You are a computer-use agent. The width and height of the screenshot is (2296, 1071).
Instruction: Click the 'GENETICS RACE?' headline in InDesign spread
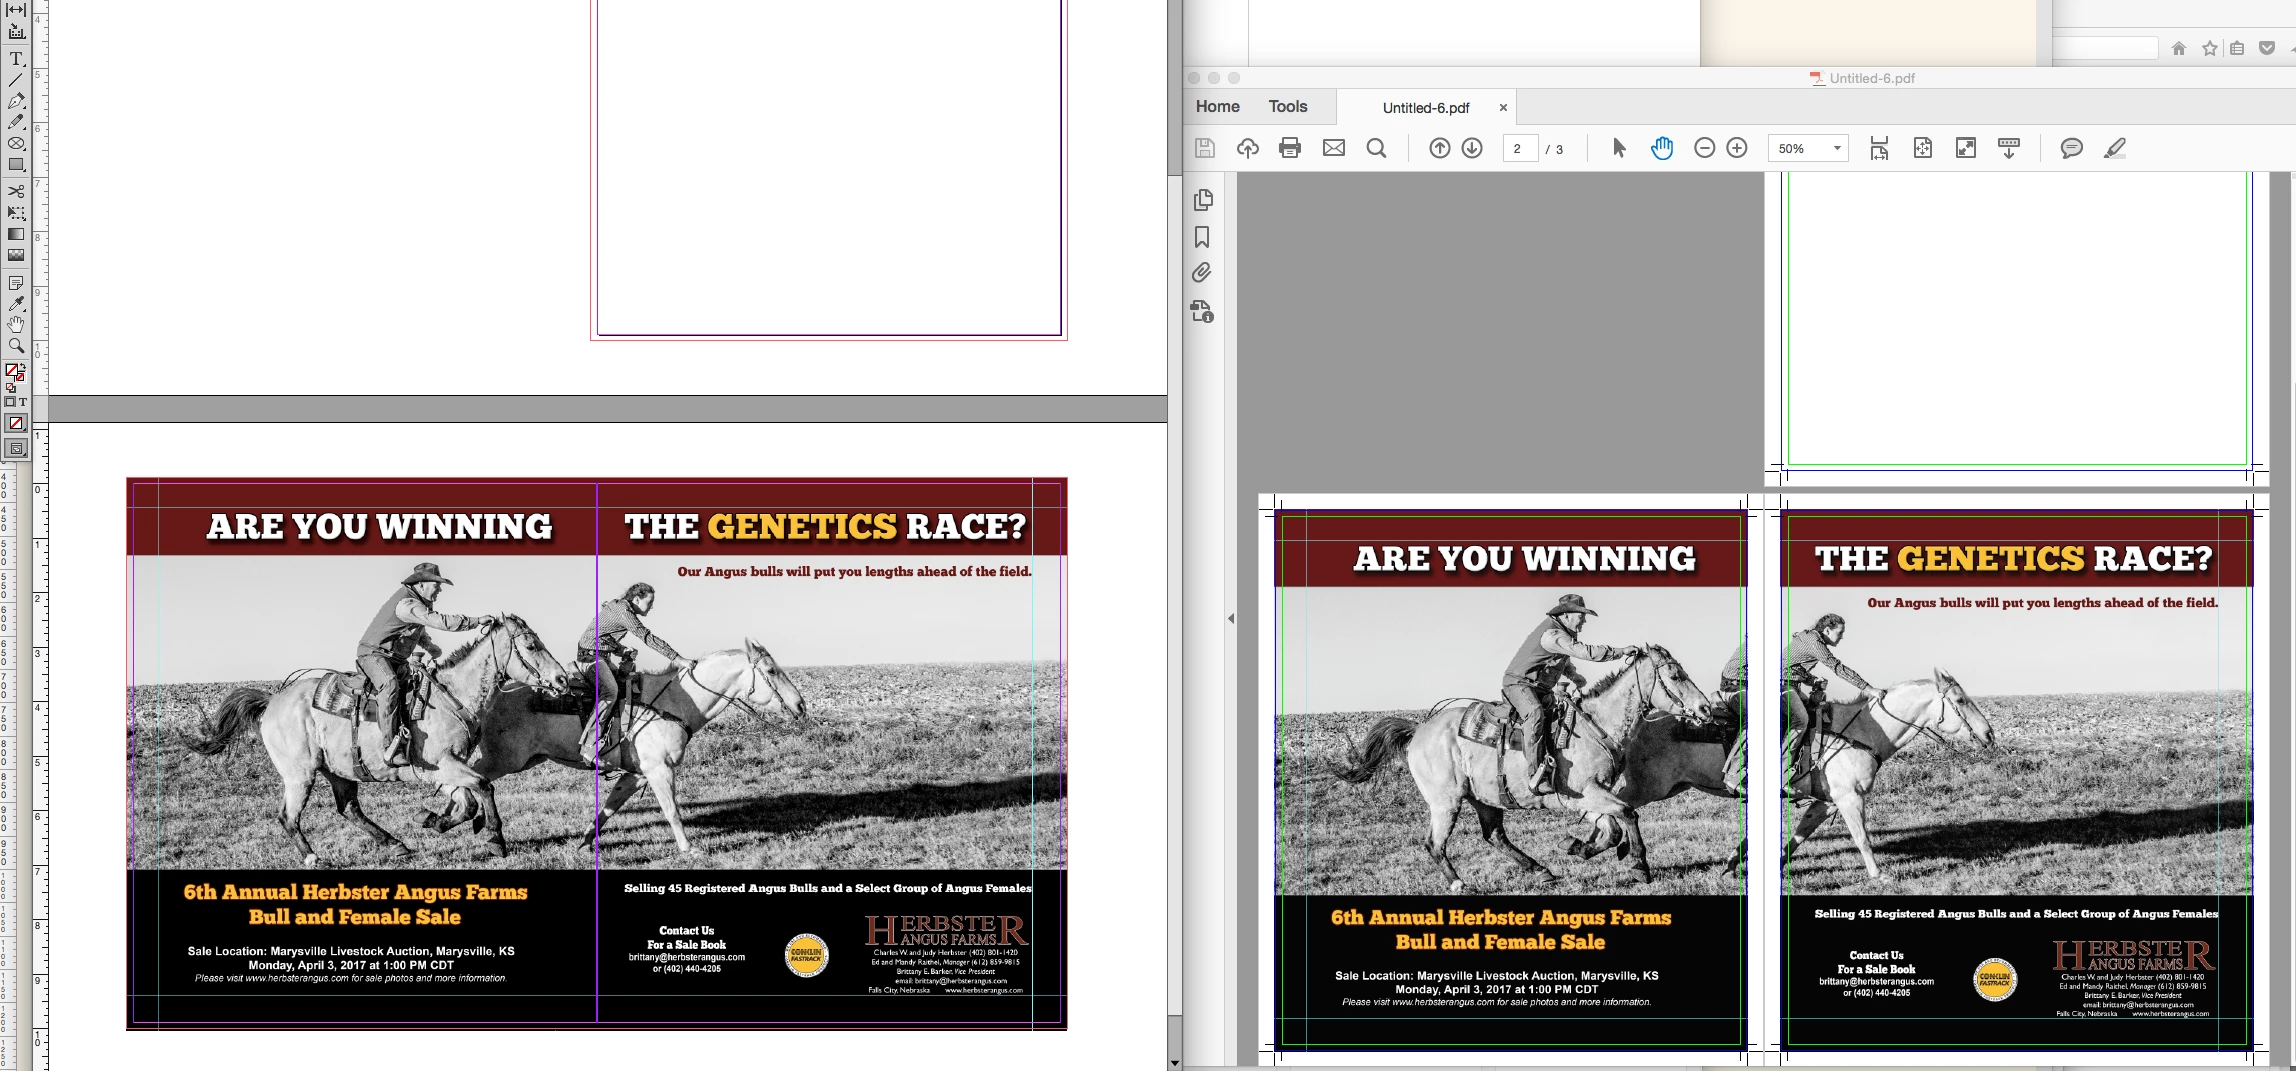tap(825, 527)
